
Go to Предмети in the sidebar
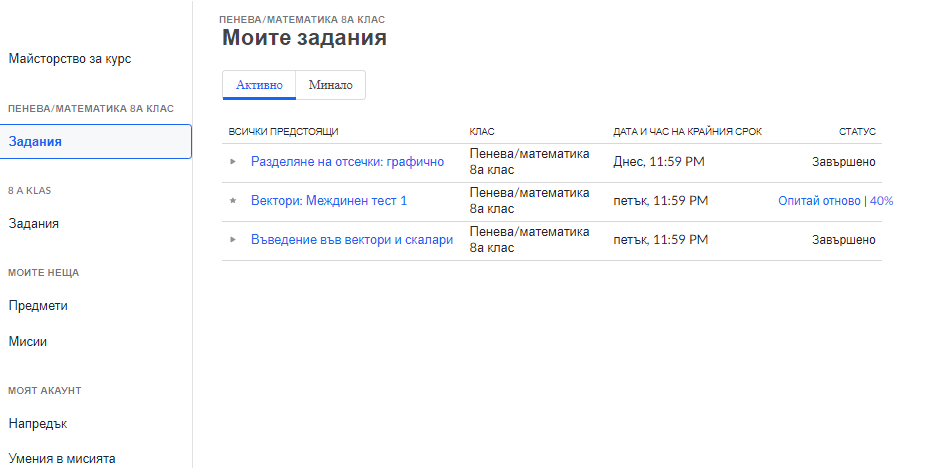click(38, 306)
